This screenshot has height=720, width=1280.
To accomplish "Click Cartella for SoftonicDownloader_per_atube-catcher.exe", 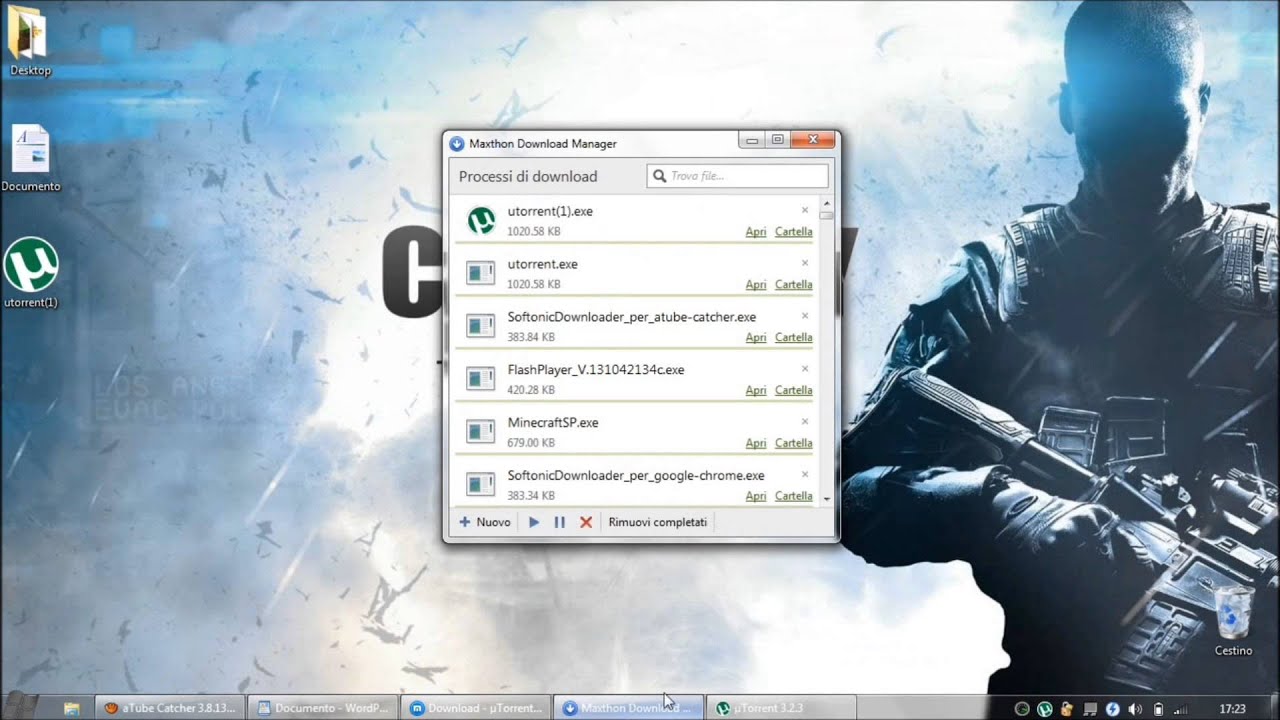I will [794, 337].
